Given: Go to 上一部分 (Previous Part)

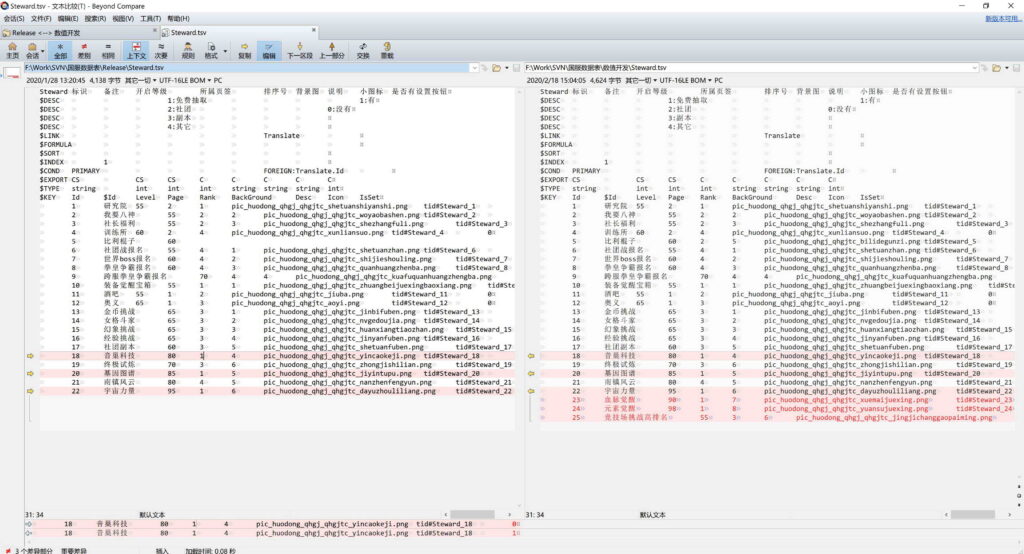Looking at the screenshot, I should pyautogui.click(x=333, y=50).
